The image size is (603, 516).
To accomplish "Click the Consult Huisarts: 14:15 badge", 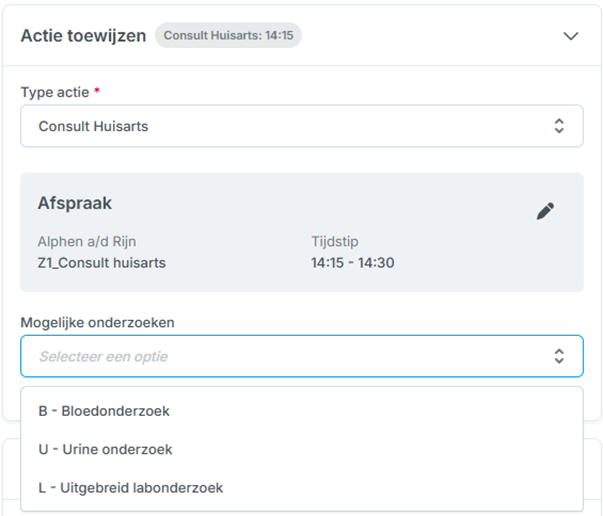I will pos(228,36).
